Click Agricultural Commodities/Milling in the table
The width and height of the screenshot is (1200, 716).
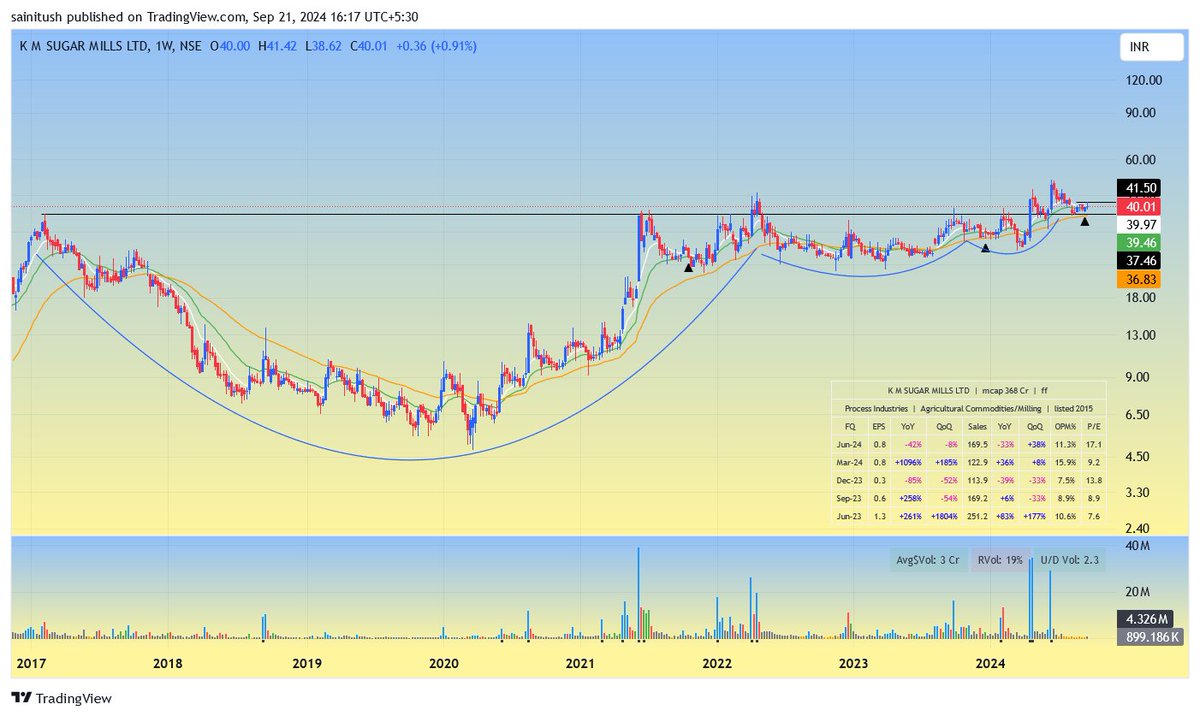[981, 409]
